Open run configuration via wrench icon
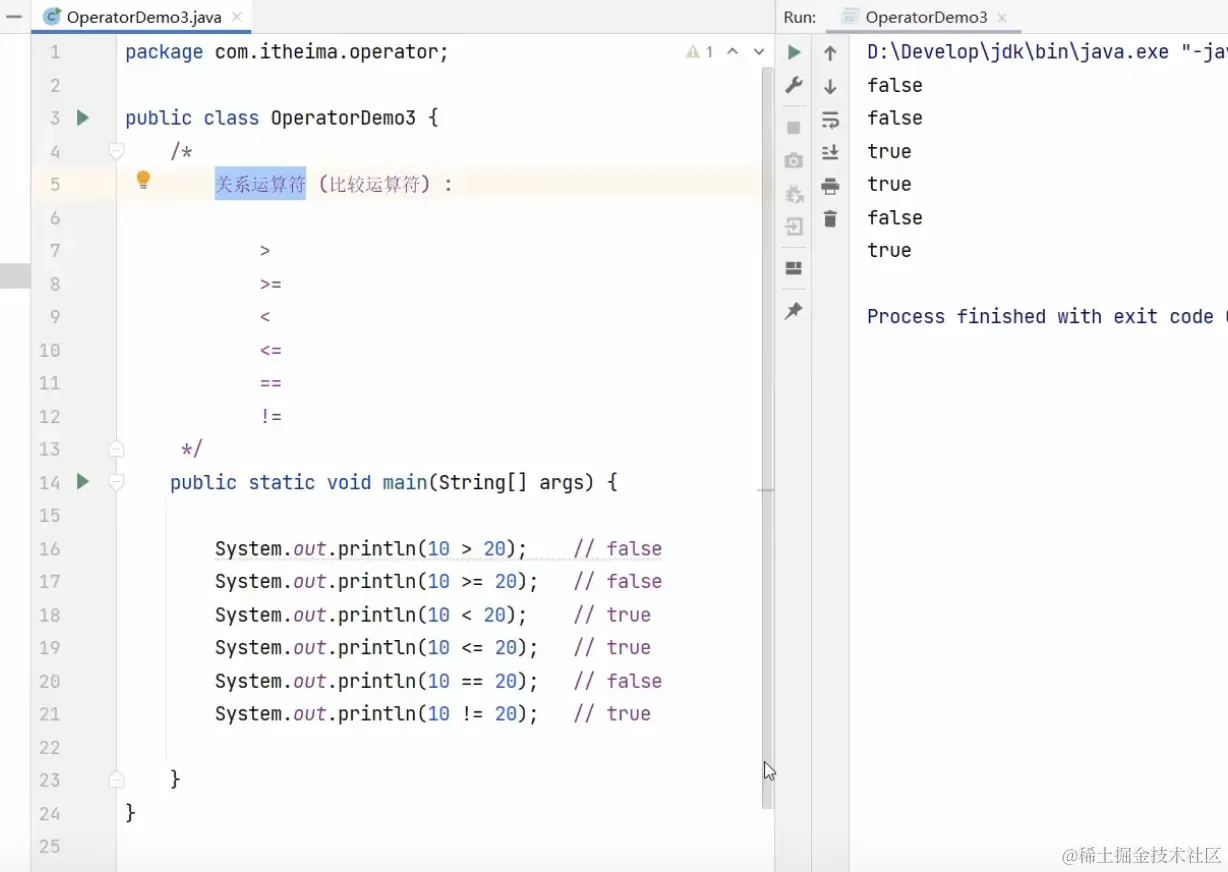 point(794,85)
